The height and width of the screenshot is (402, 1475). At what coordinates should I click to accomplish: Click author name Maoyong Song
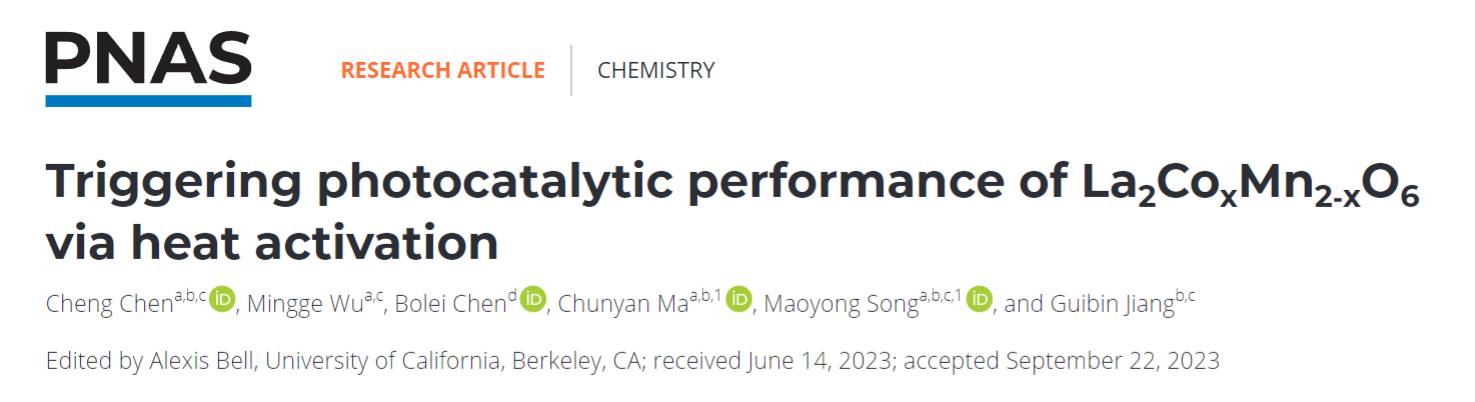point(841,305)
